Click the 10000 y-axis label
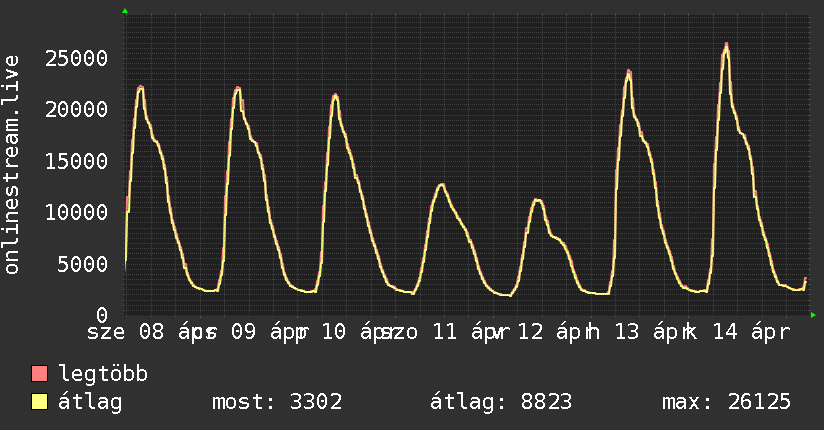 tap(76, 213)
